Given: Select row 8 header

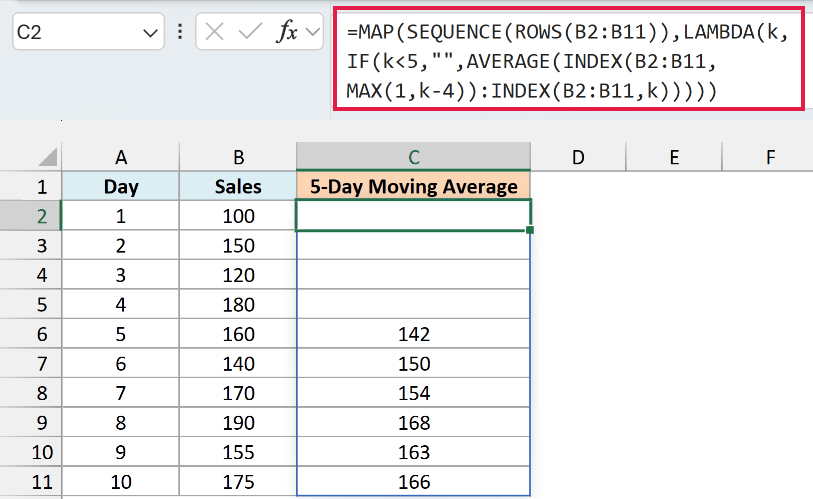Looking at the screenshot, I should click(31, 393).
